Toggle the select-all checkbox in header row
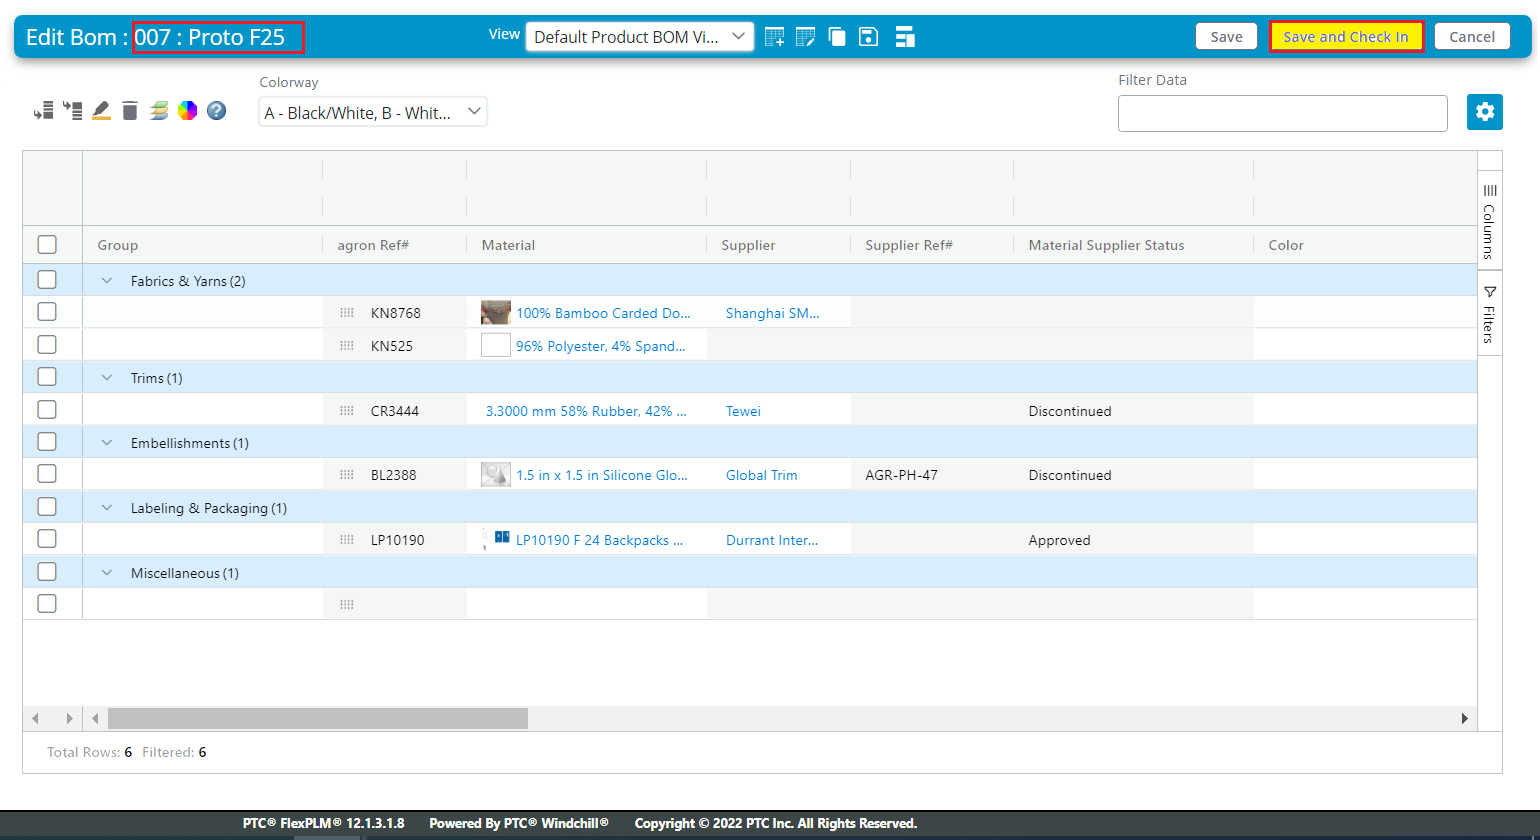This screenshot has height=840, width=1540. coord(47,245)
